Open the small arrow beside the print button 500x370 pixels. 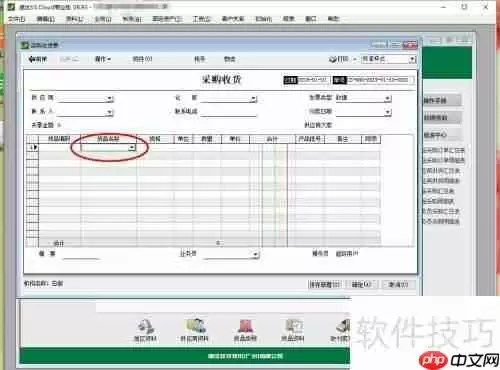click(355, 59)
